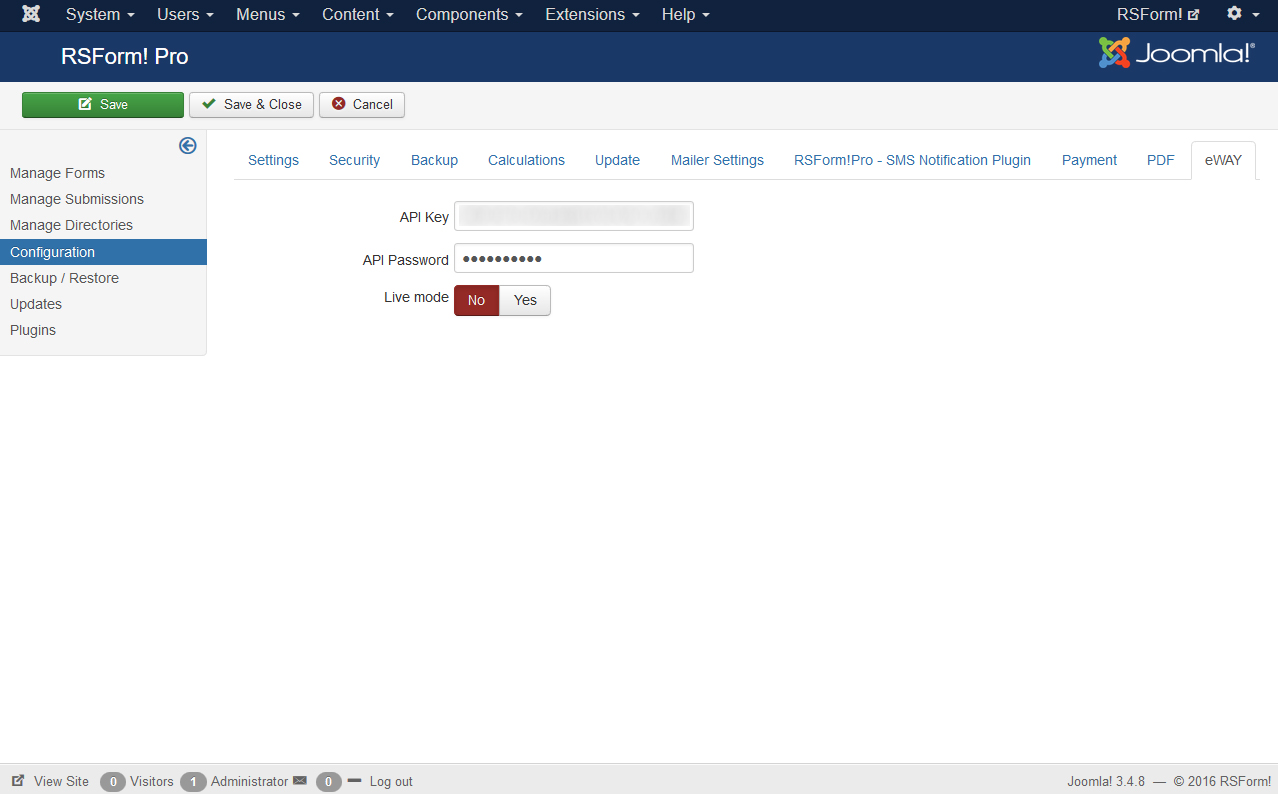The image size is (1278, 794).
Task: Open the System menu
Action: [x=100, y=14]
